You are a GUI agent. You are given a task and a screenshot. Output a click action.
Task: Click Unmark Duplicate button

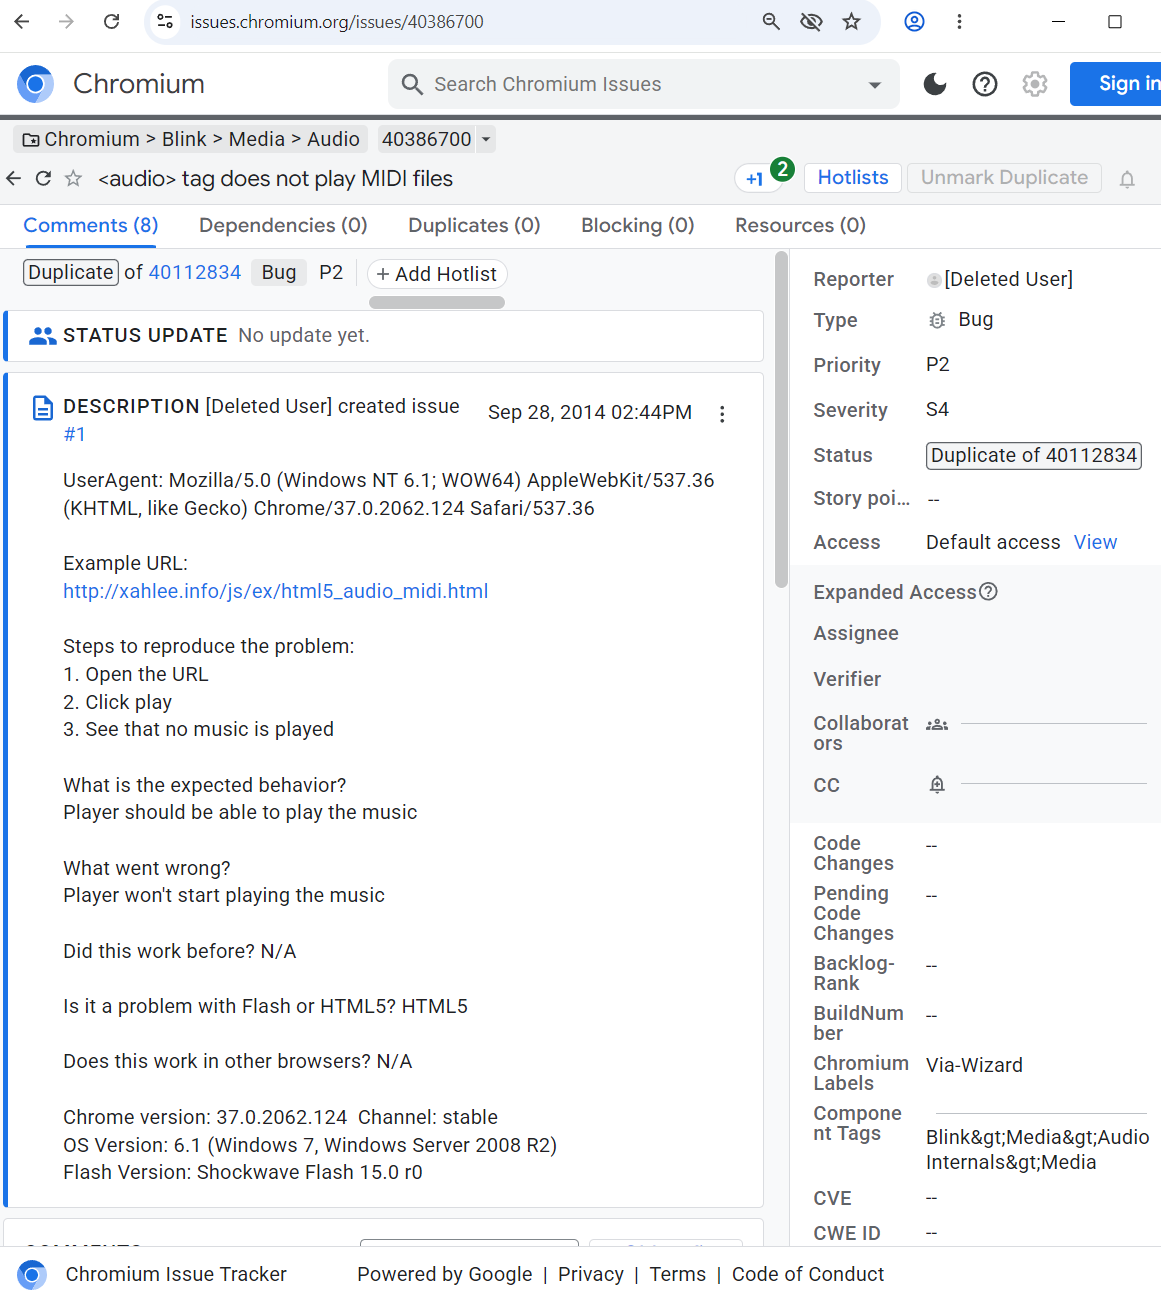tap(1004, 177)
